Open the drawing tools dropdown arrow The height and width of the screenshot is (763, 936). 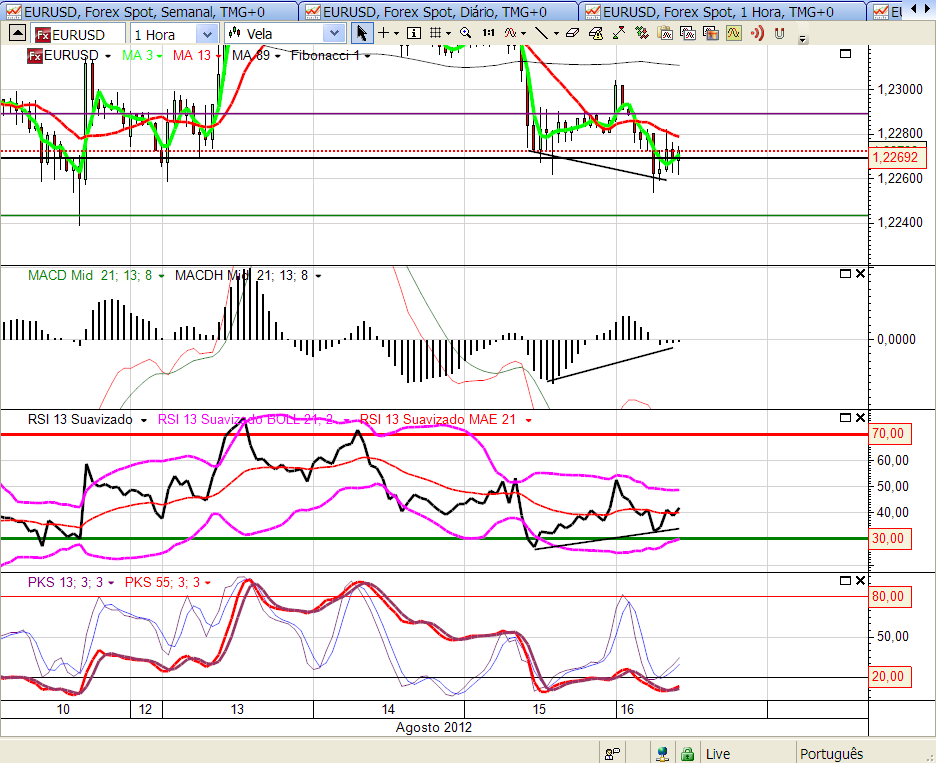556,34
